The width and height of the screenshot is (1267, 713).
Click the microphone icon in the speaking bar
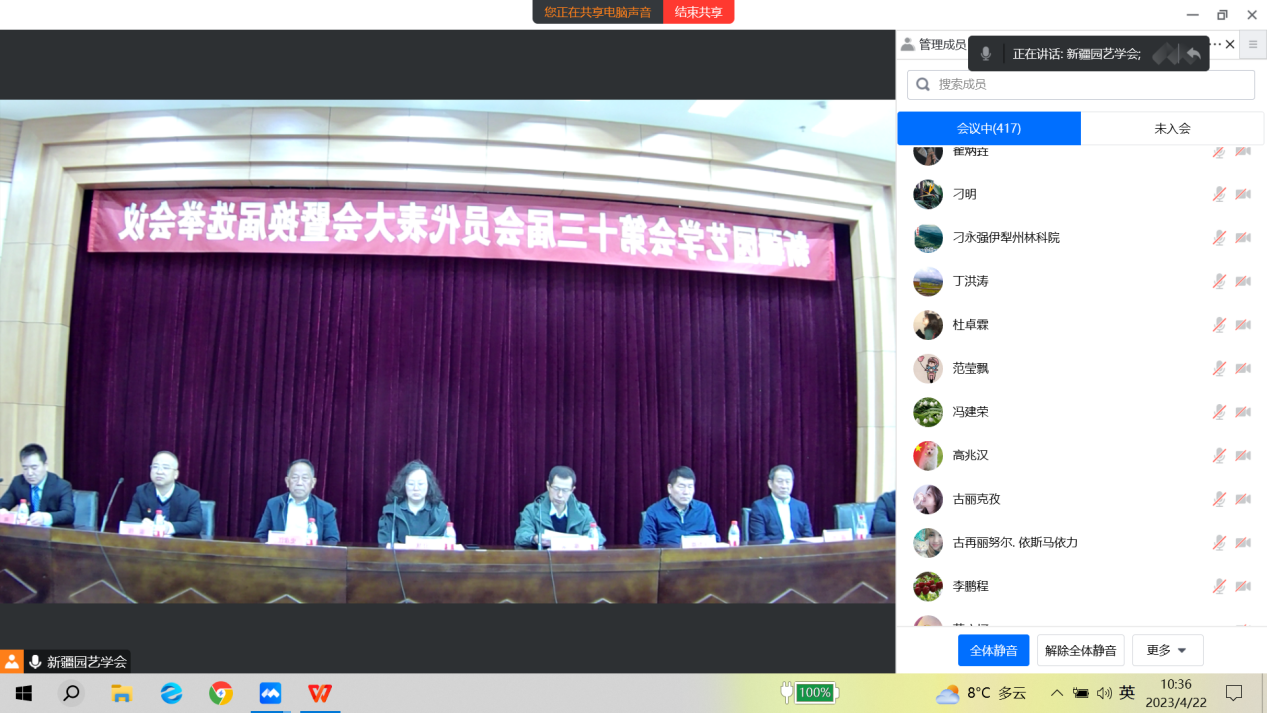pos(986,54)
